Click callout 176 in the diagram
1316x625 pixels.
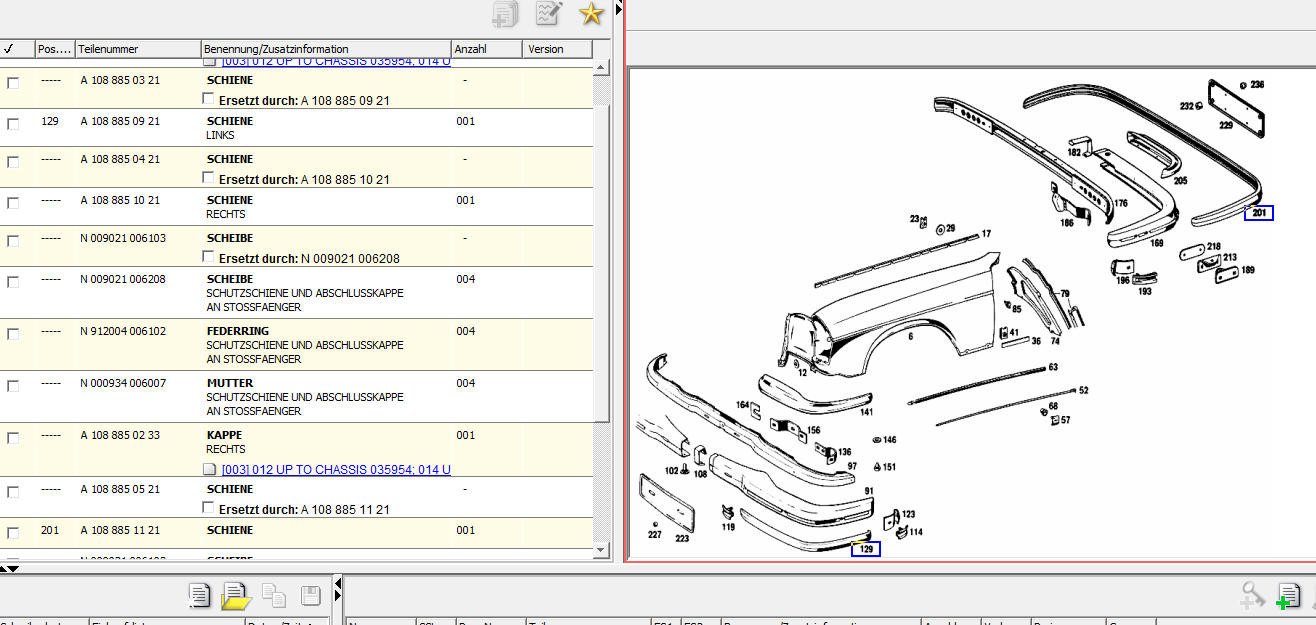click(1120, 203)
